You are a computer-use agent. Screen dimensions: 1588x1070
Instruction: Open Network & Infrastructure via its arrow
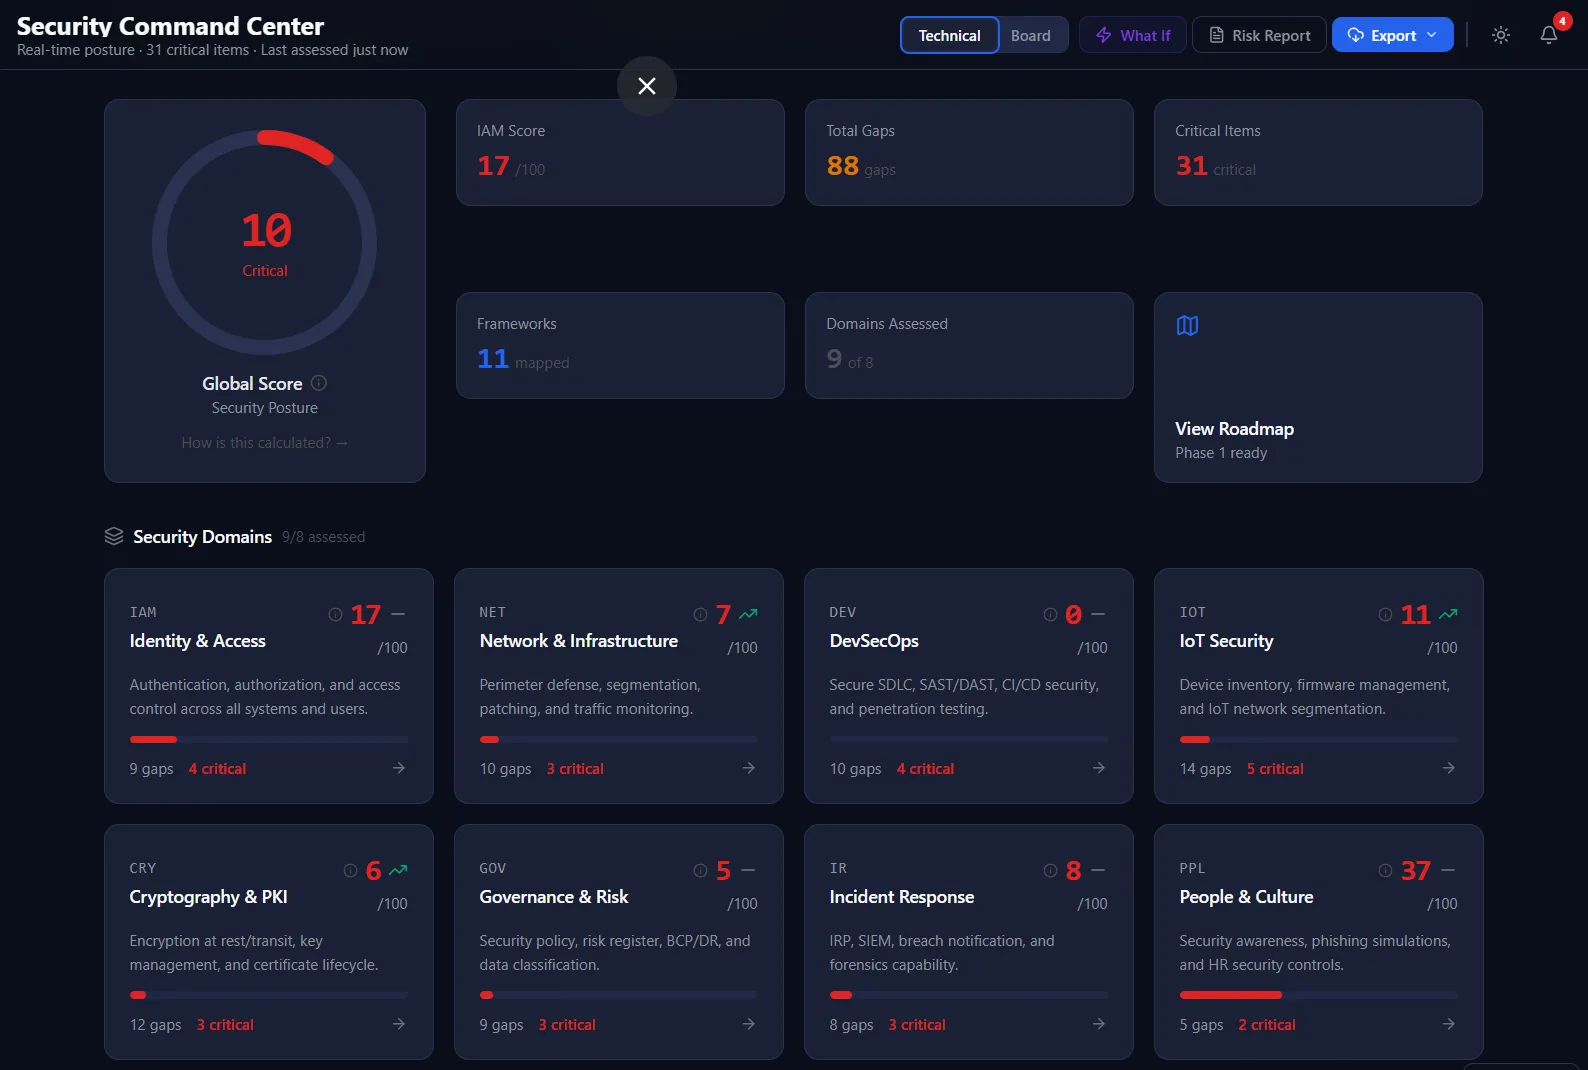(749, 768)
